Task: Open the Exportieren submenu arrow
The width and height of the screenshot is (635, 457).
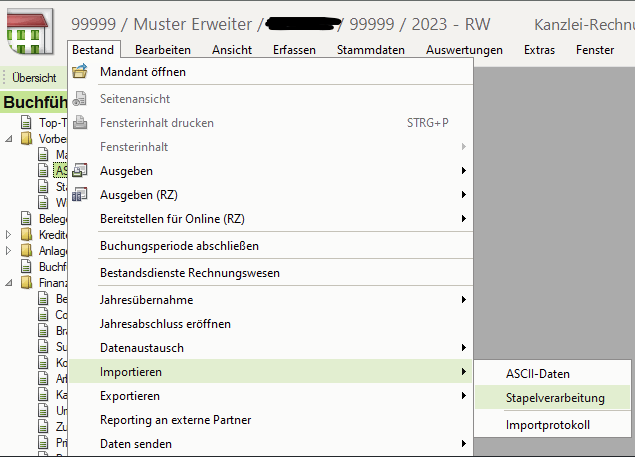Action: [464, 395]
